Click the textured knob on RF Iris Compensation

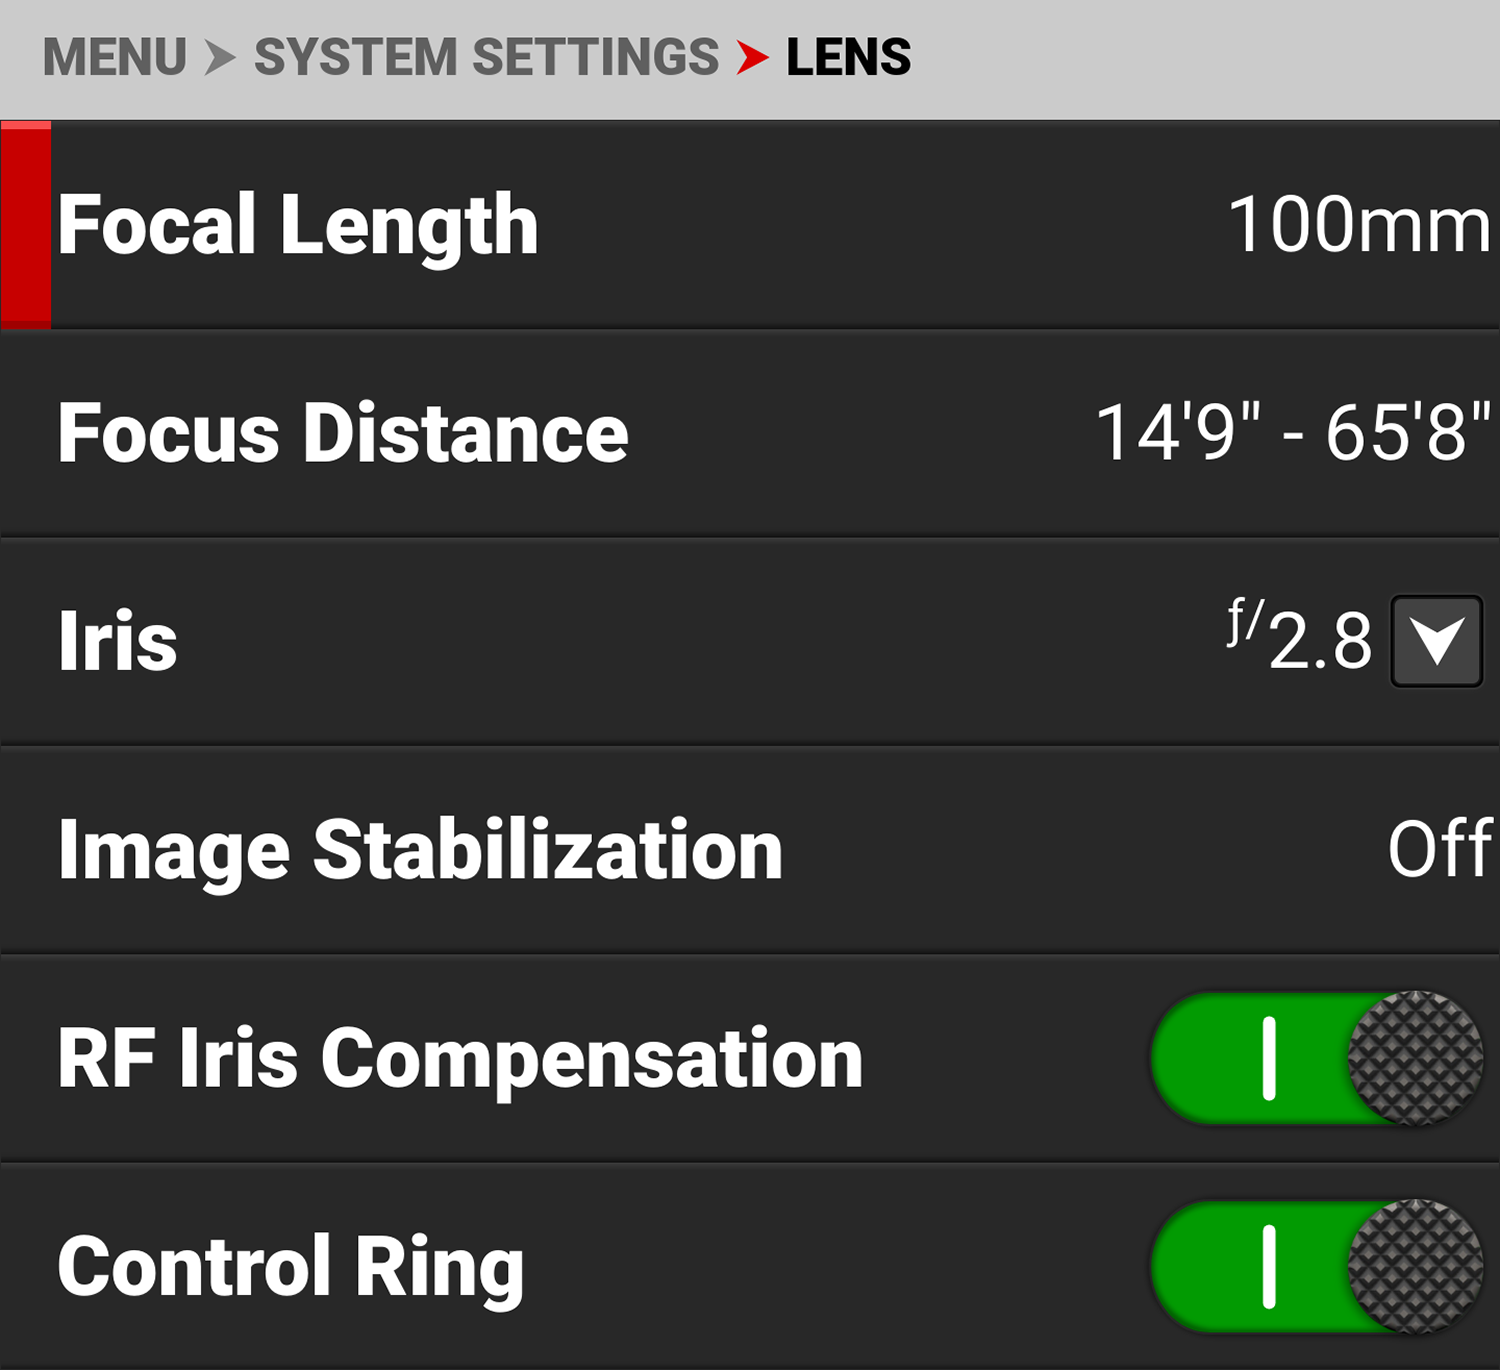[1414, 1058]
